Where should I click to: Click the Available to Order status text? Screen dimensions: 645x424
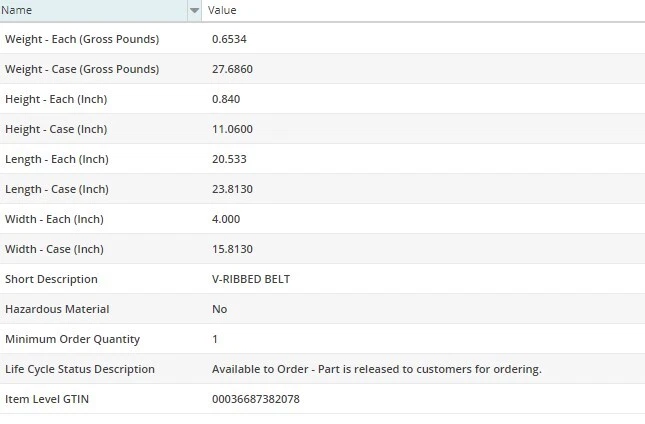point(376,369)
